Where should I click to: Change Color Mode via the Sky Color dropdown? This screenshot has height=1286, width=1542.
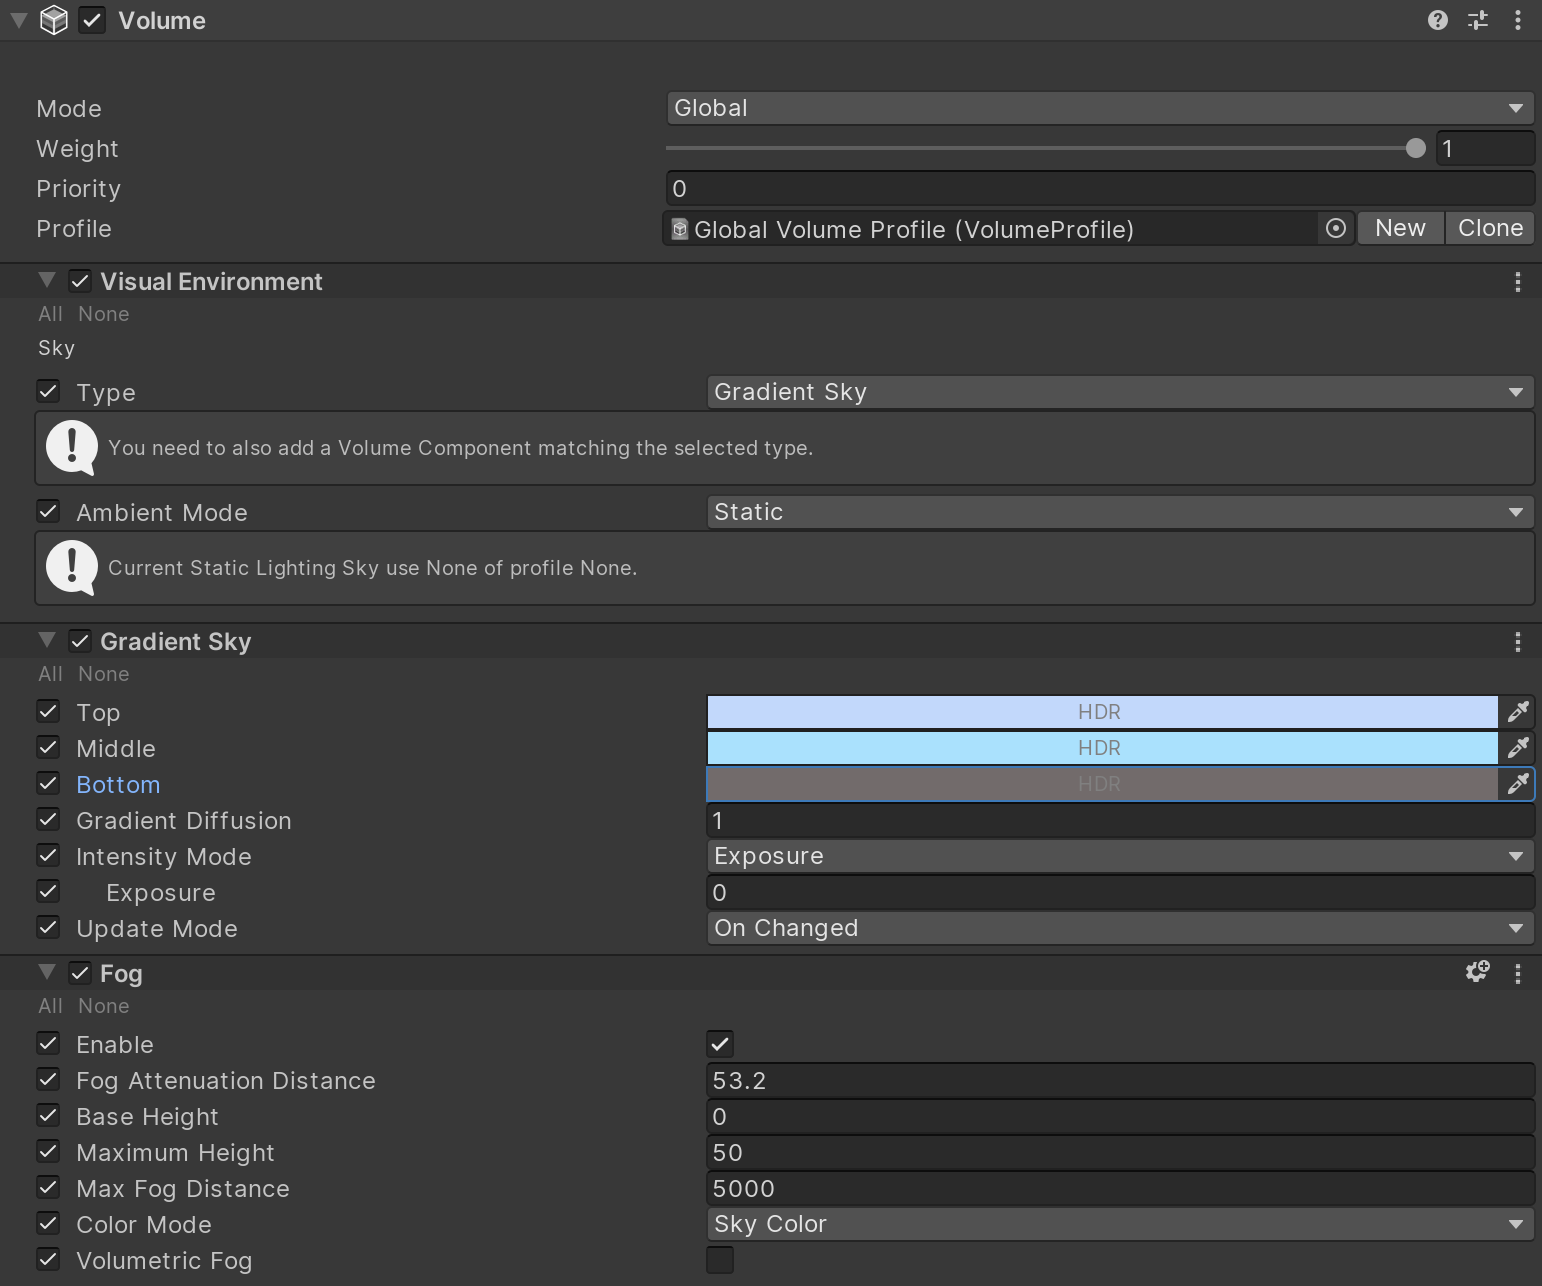click(x=1120, y=1224)
